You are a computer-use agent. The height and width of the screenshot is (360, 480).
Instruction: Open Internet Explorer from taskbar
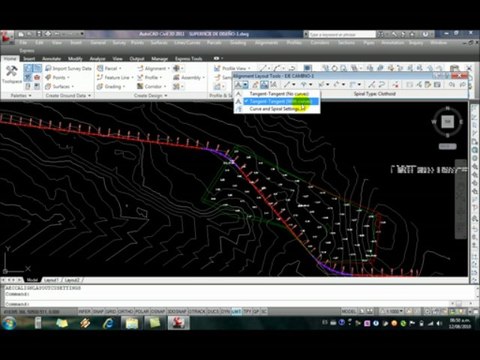pos(109,323)
